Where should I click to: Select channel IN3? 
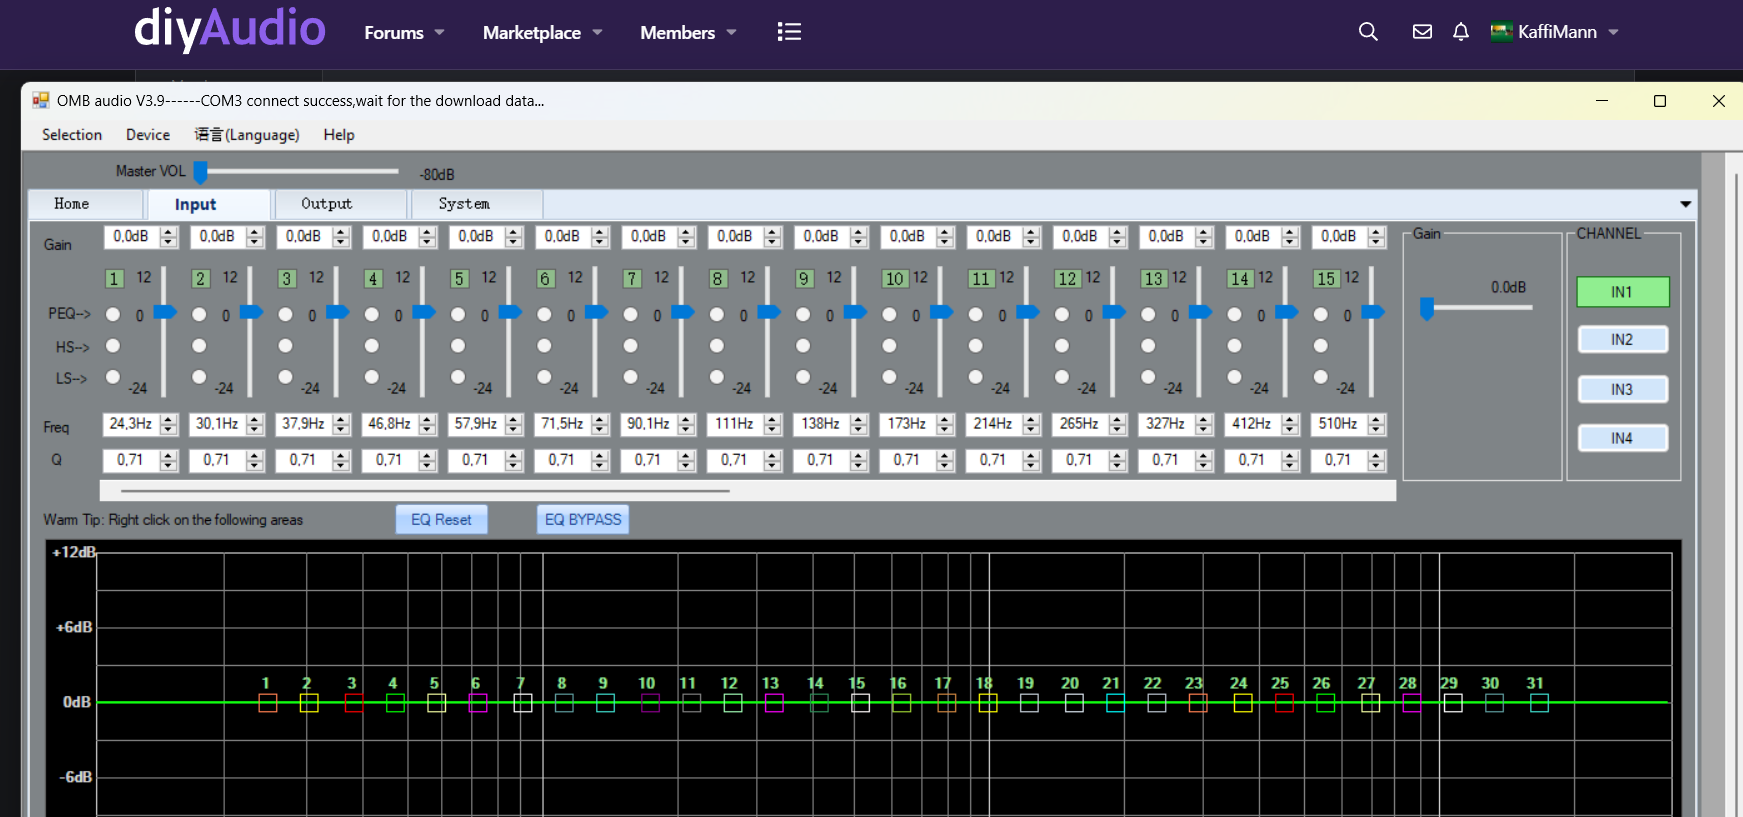(x=1622, y=389)
